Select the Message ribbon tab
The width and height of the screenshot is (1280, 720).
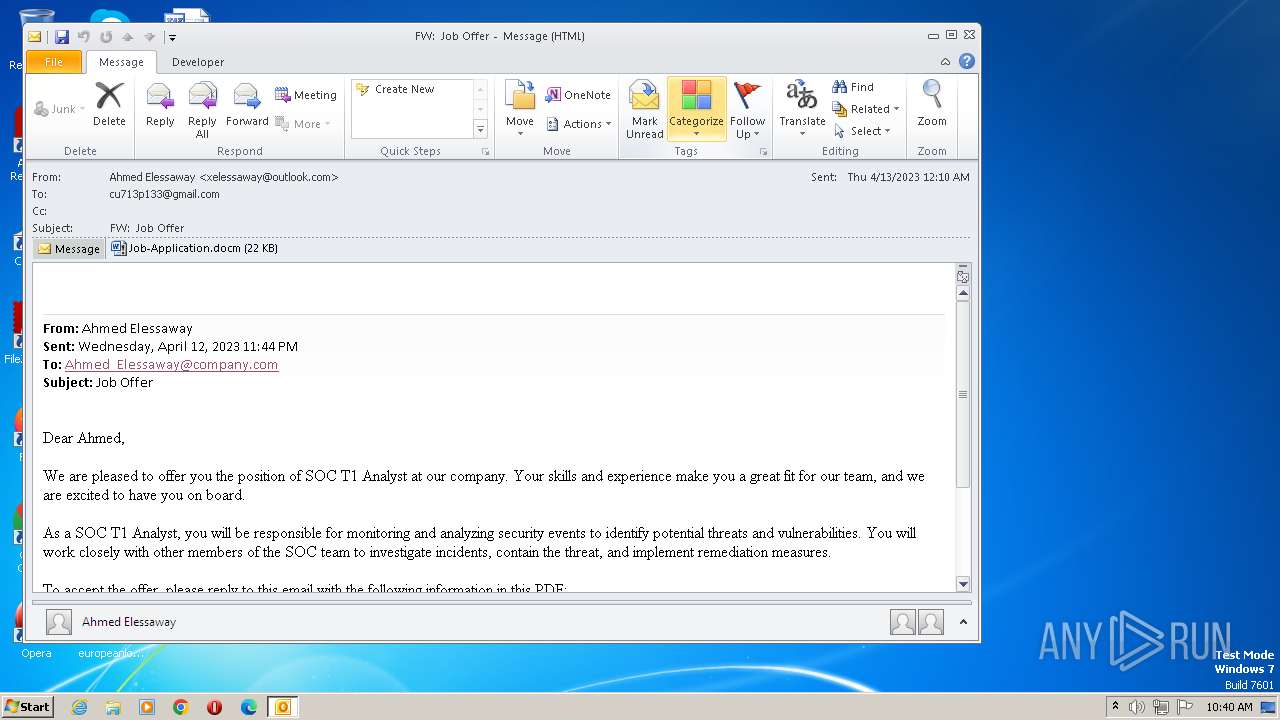pyautogui.click(x=121, y=62)
